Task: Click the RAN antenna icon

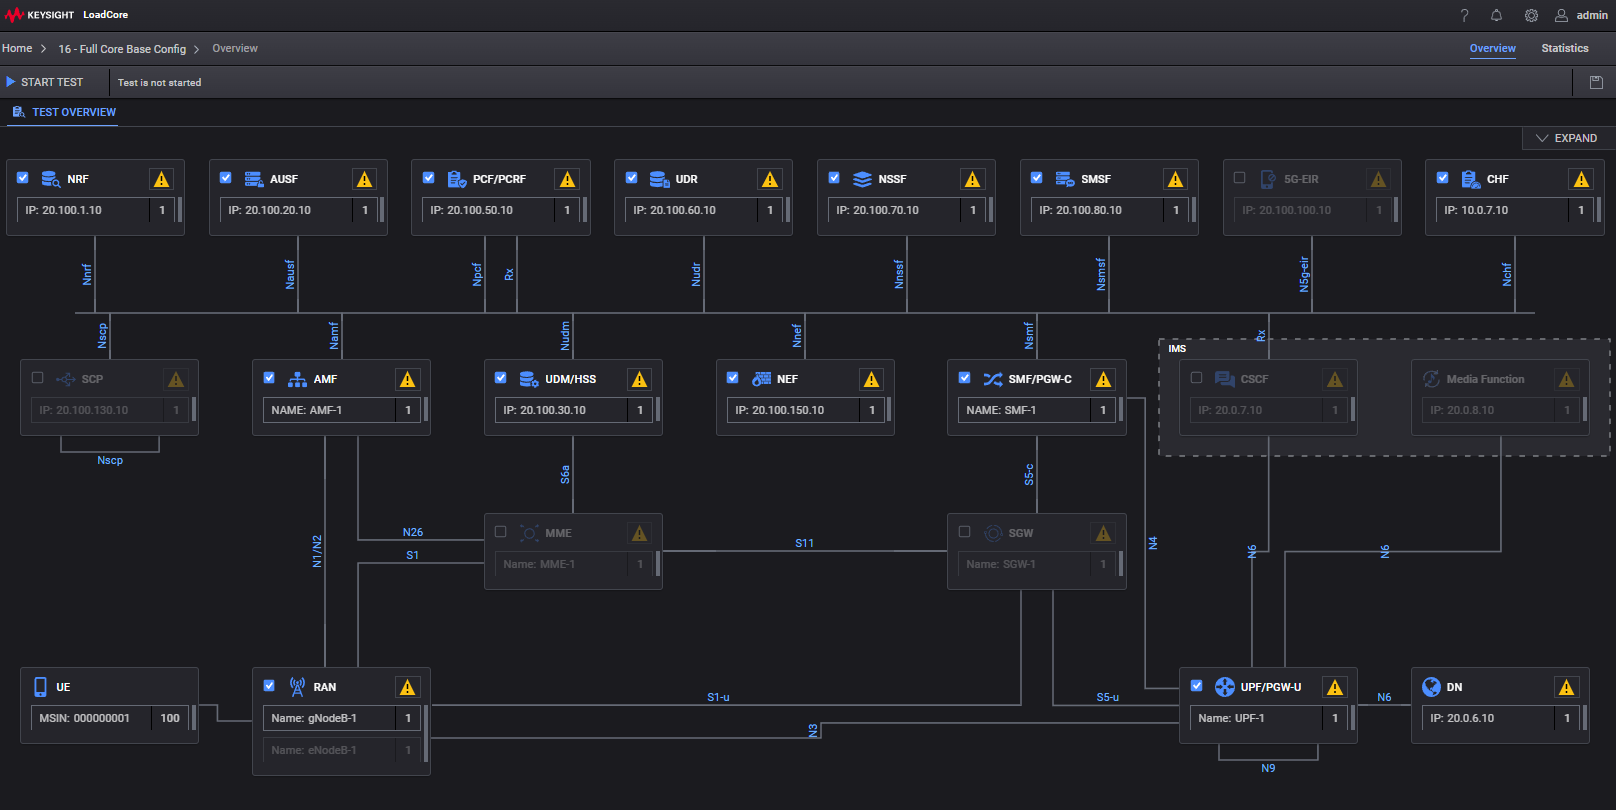Action: (297, 687)
